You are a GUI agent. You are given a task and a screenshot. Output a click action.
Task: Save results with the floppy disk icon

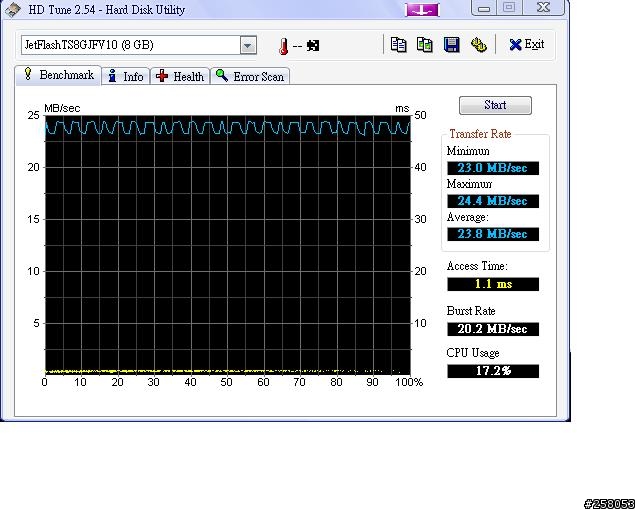[451, 45]
